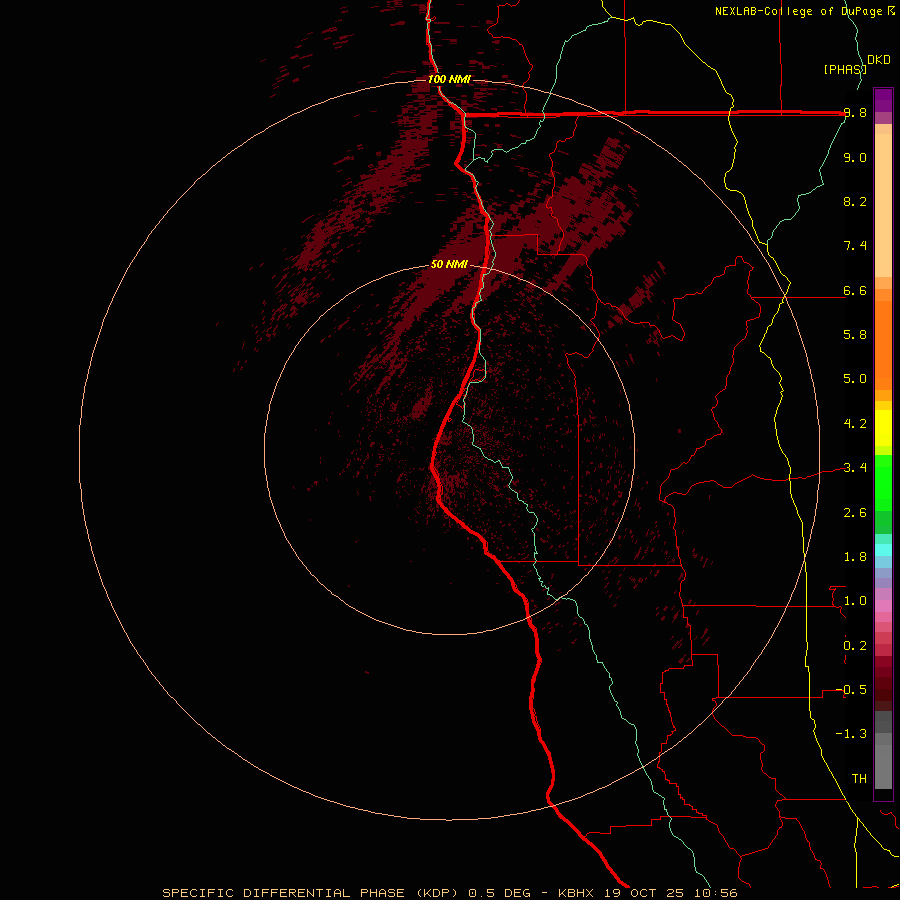This screenshot has width=900, height=900.
Task: Click the 2.6 scale value
Action: (855, 513)
